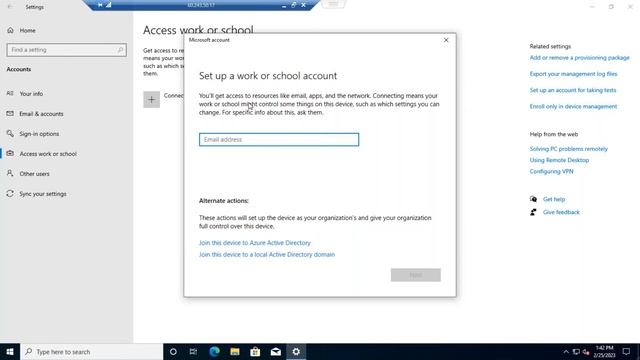The height and width of the screenshot is (360, 640).
Task: Click the Sync your settings arrows icon
Action: pyautogui.click(x=10, y=193)
